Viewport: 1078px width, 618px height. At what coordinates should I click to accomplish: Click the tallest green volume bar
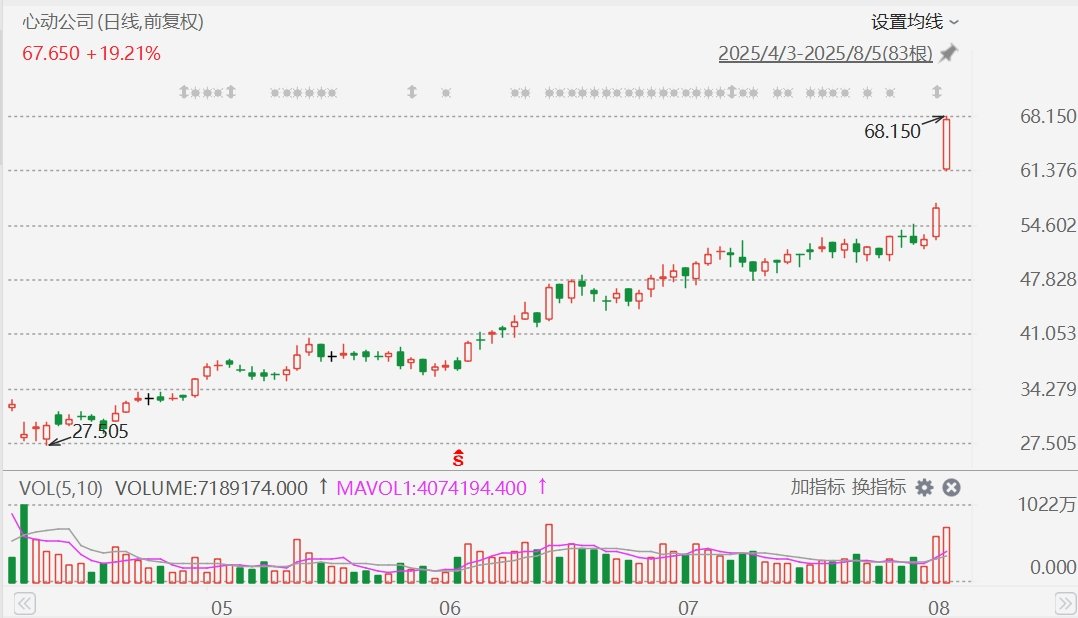click(24, 544)
